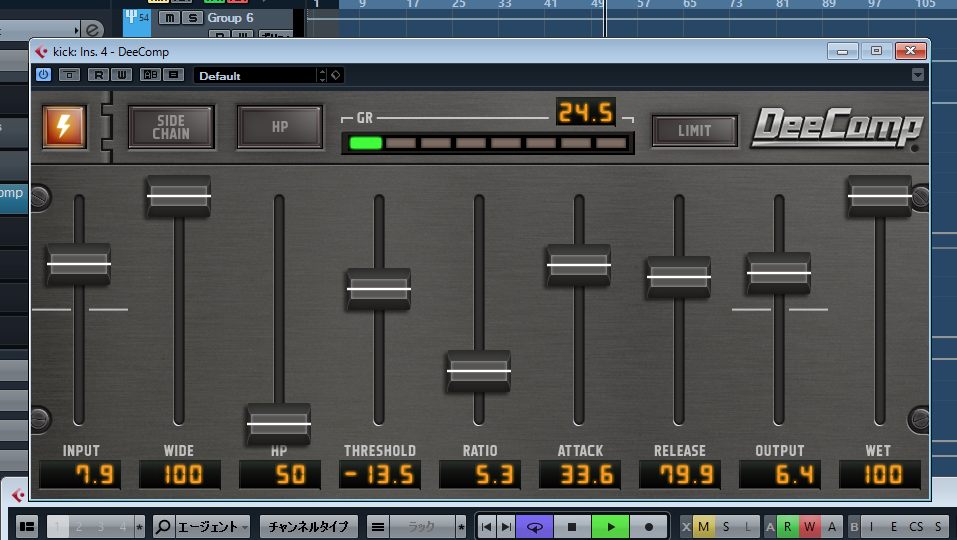
Task: Enable the HP filter button
Action: coord(280,127)
